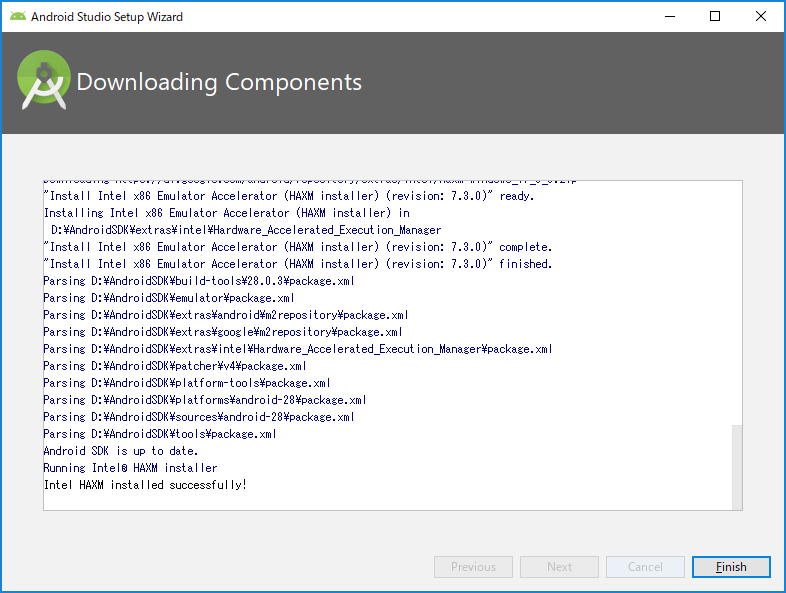
Task: Click the 'Running Intel® HAXM installer' line
Action: (x=130, y=468)
